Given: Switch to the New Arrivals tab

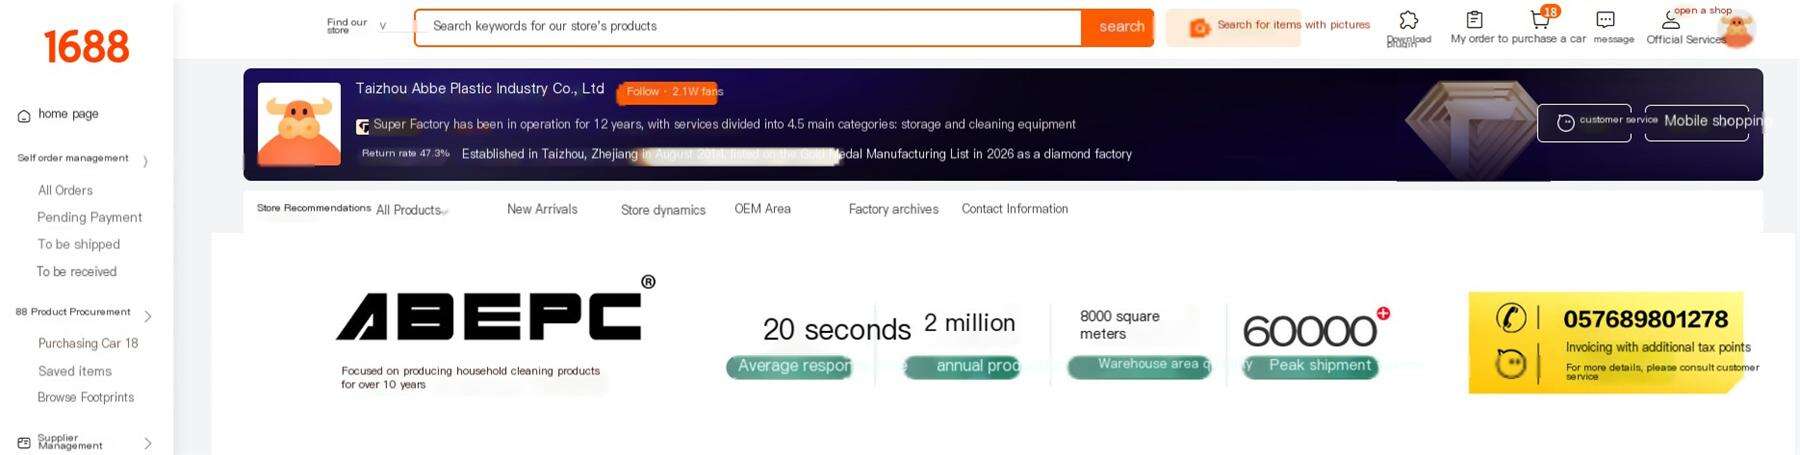Looking at the screenshot, I should 542,209.
